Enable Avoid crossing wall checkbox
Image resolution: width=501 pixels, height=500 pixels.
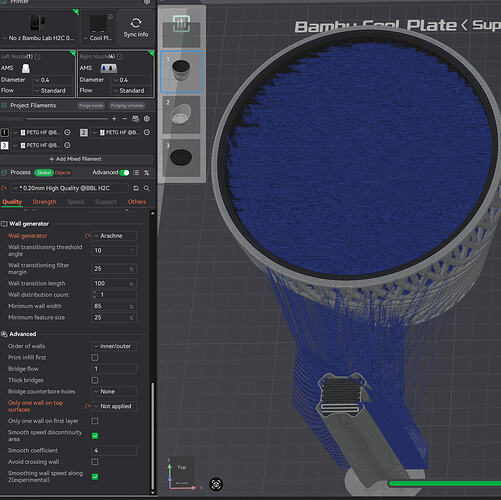[95, 462]
